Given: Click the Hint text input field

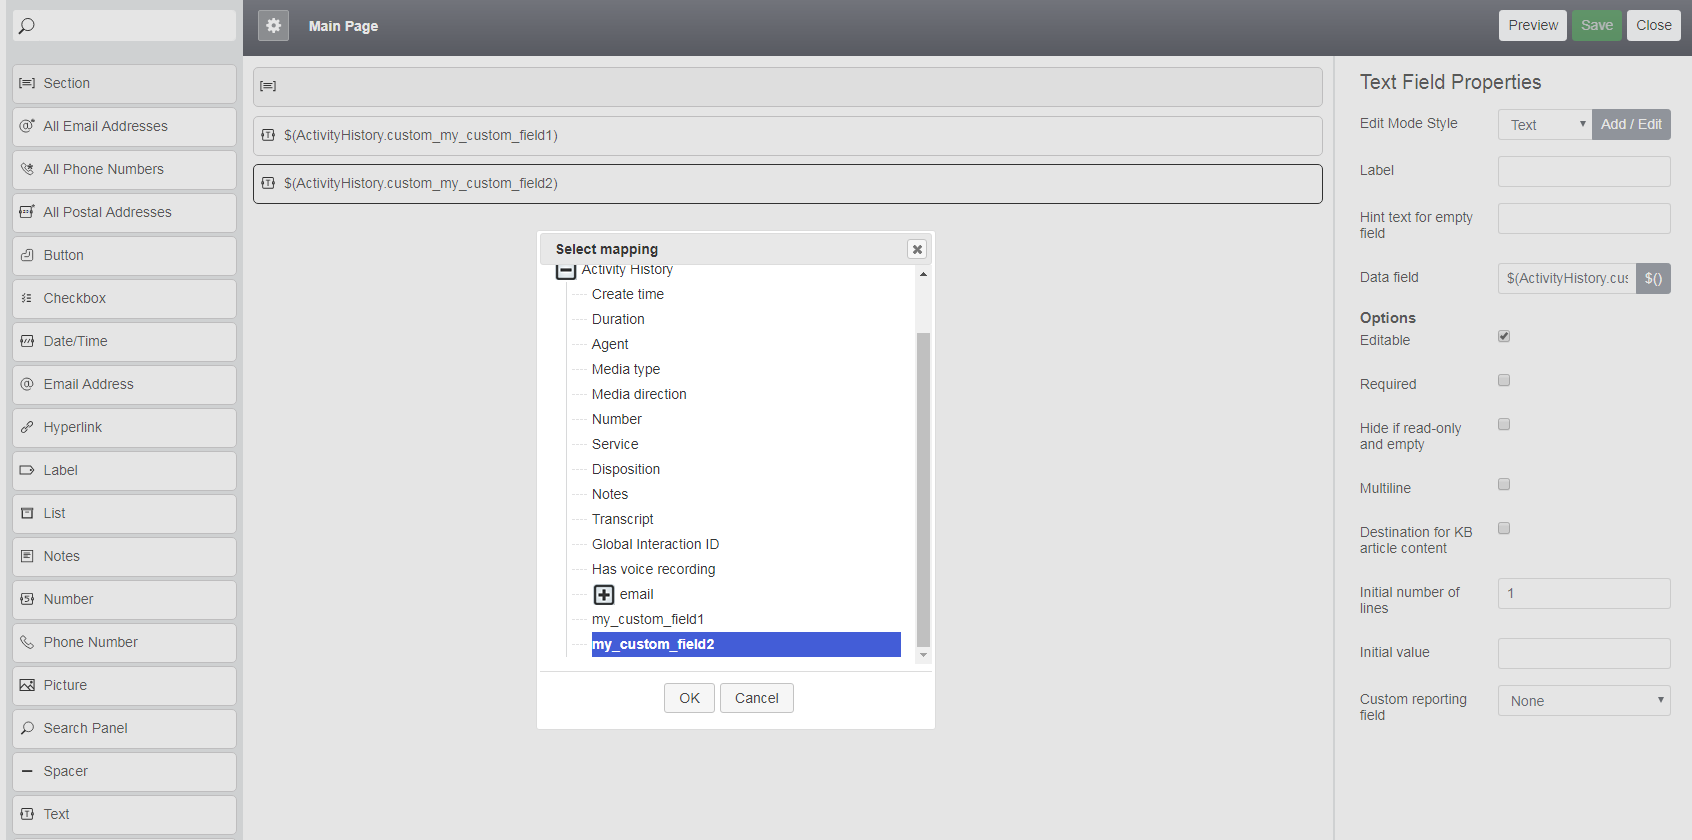Looking at the screenshot, I should pos(1584,219).
